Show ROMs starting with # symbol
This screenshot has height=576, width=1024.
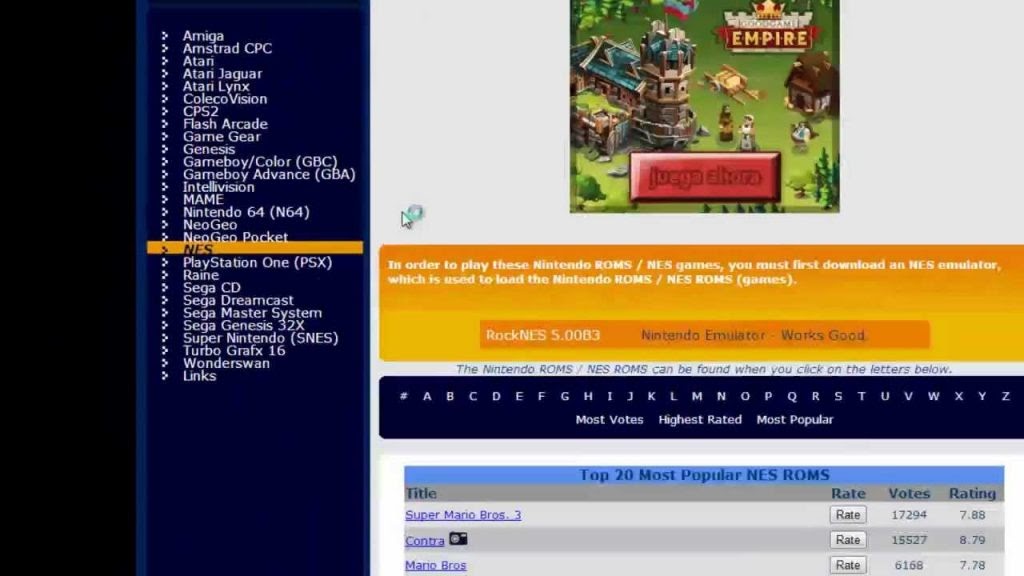coord(404,396)
